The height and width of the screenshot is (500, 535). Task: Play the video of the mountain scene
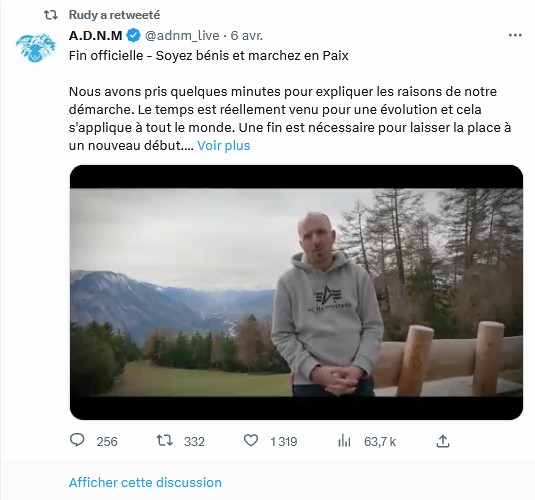(296, 292)
